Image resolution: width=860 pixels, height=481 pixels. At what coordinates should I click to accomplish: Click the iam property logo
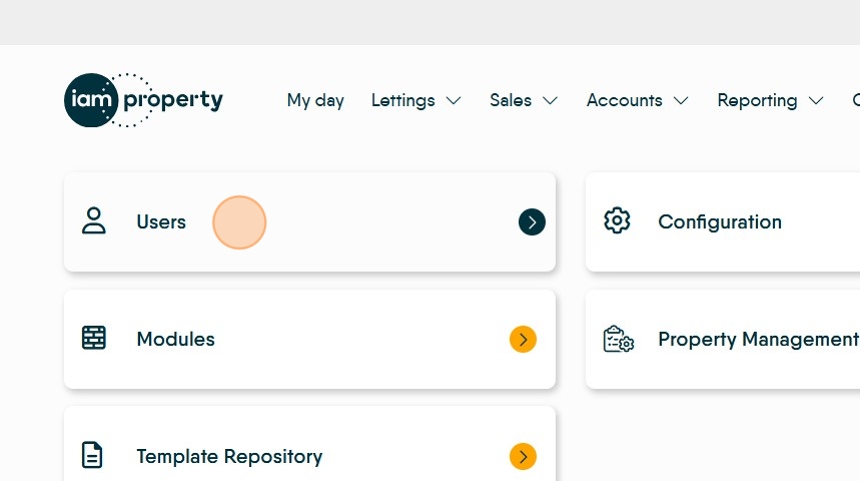pos(144,100)
